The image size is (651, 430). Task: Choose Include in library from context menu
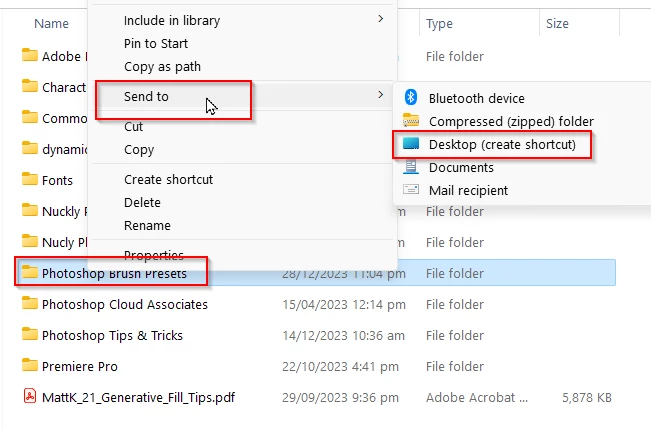point(172,20)
